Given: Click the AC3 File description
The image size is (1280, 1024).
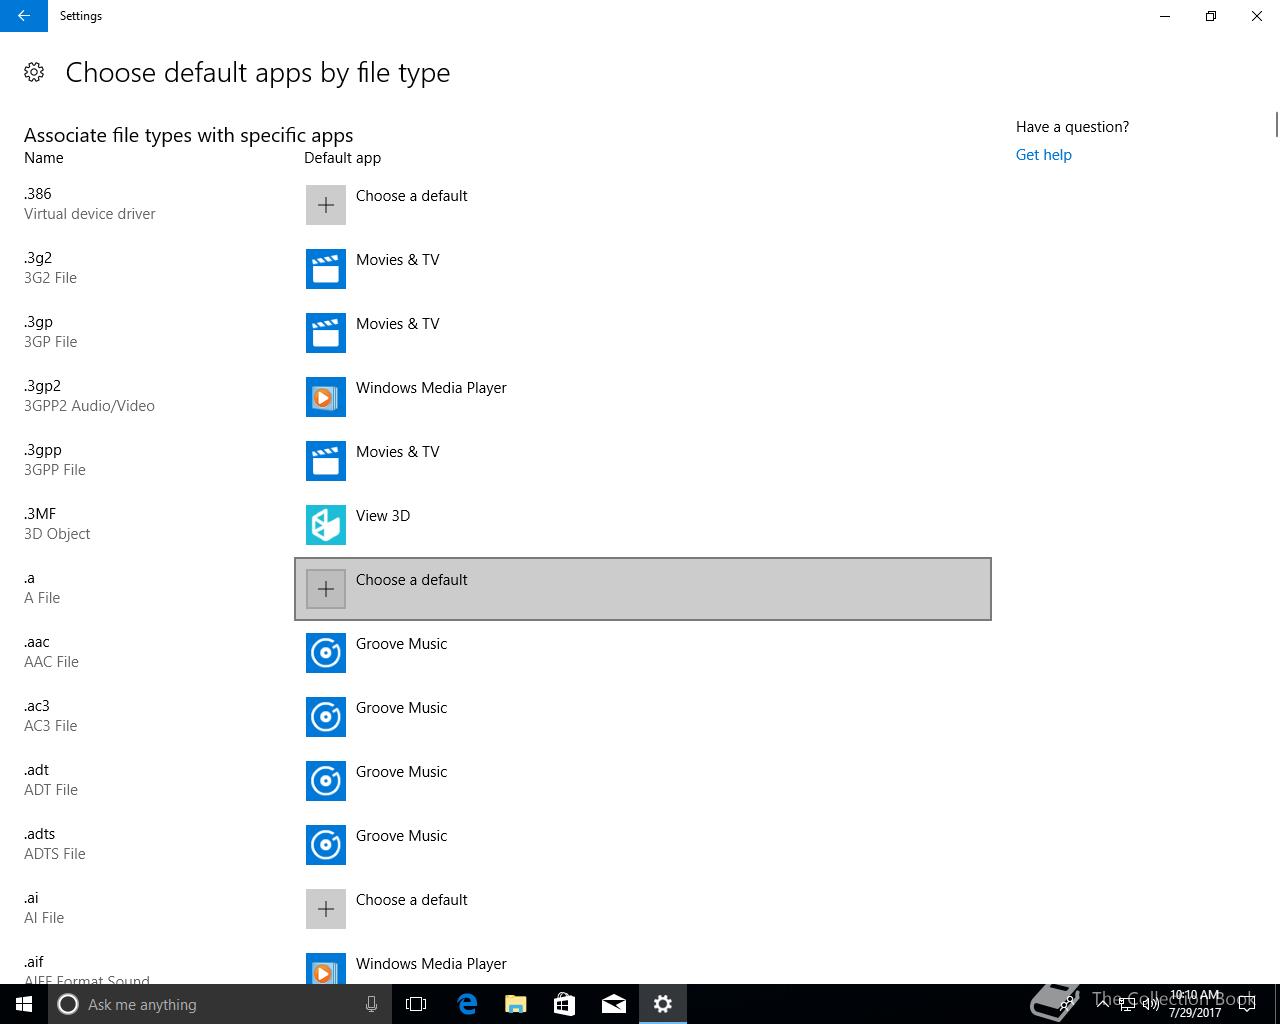Looking at the screenshot, I should [50, 726].
